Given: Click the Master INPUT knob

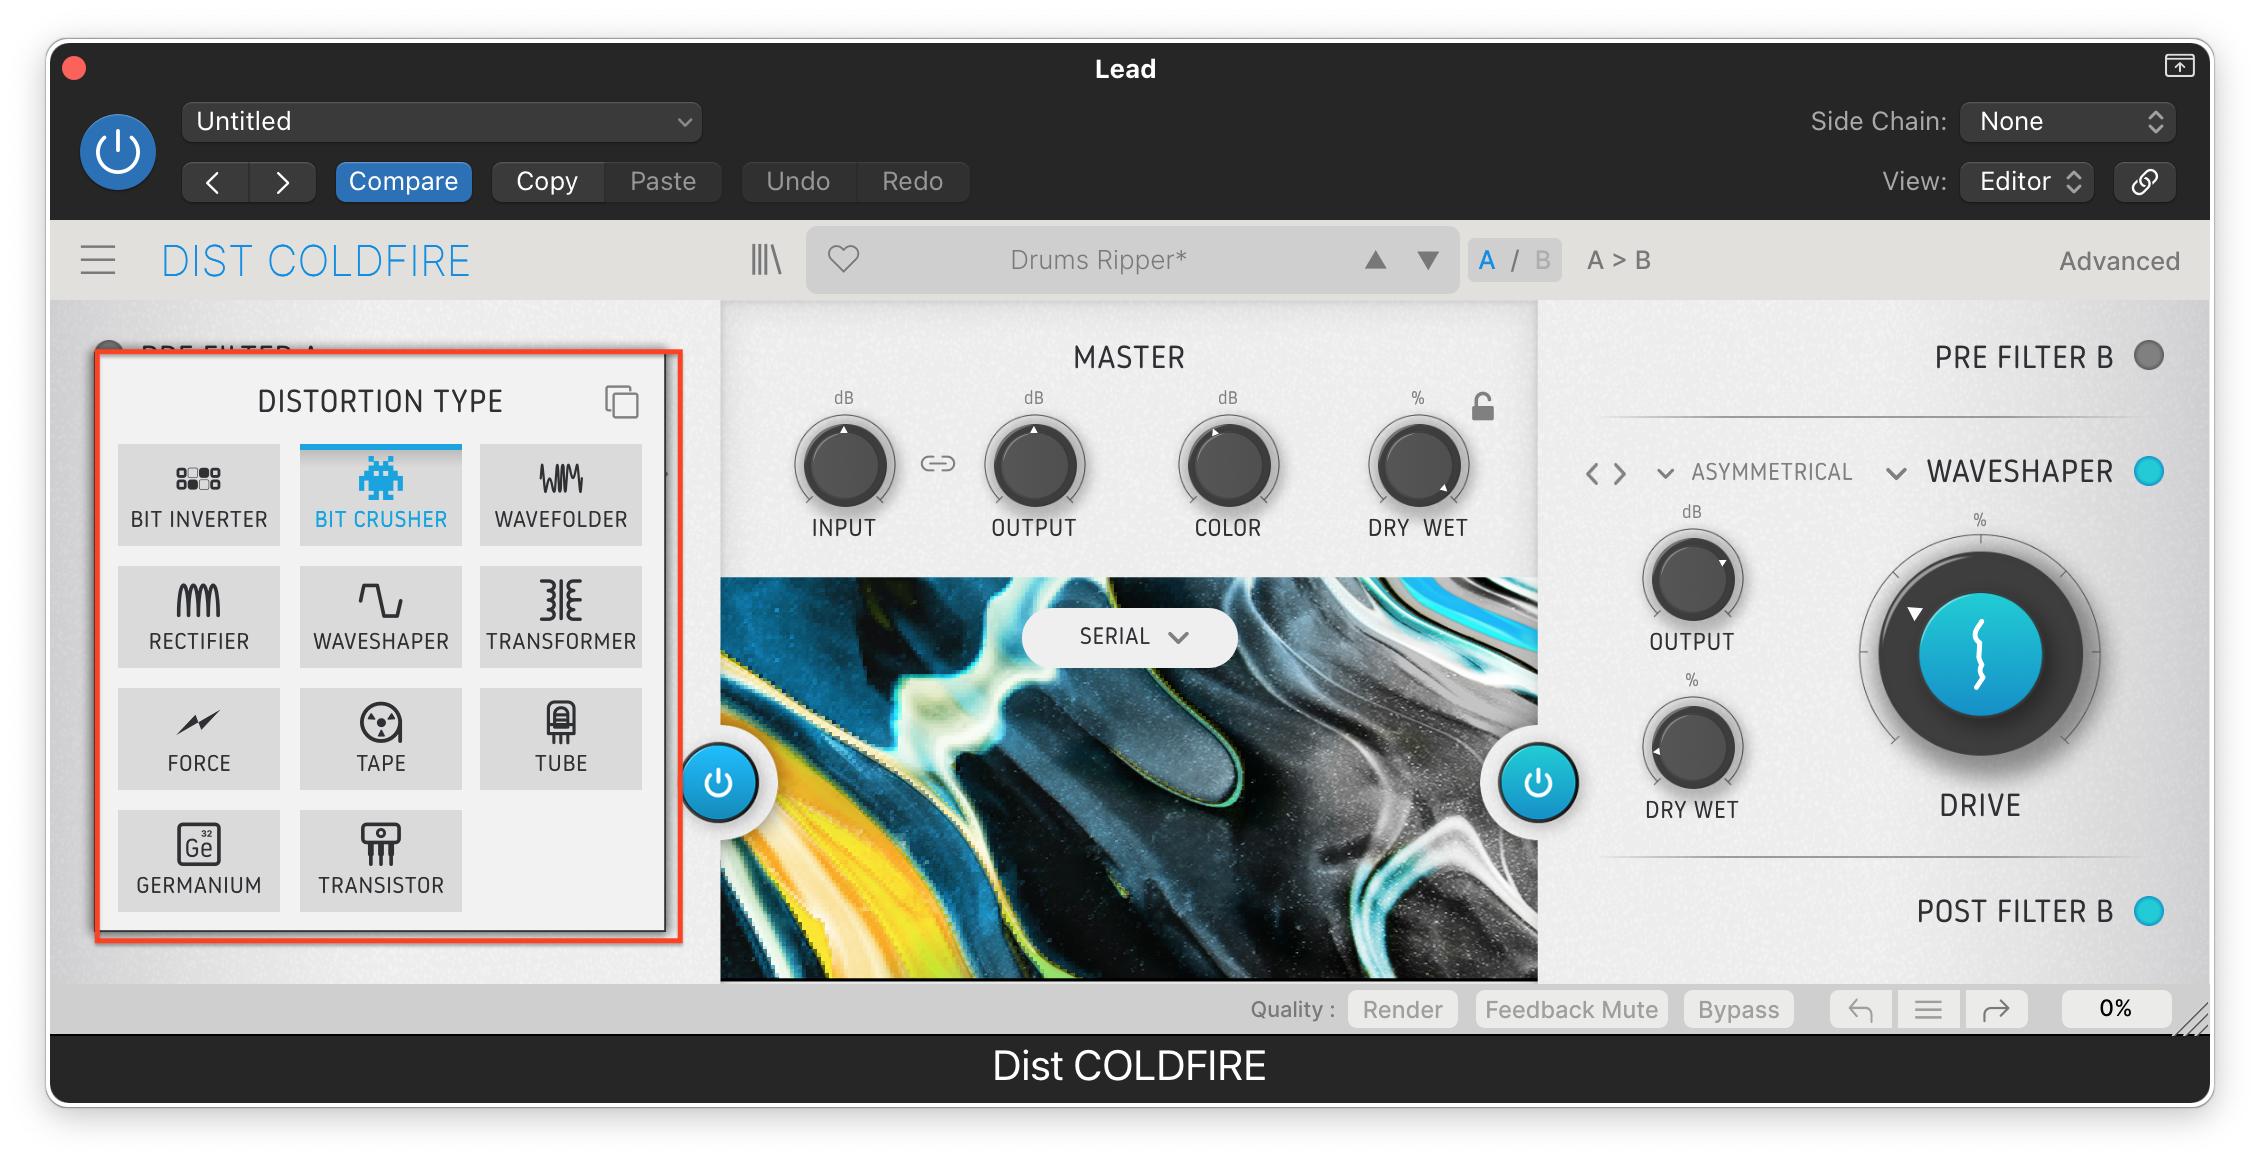Looking at the screenshot, I should (844, 465).
